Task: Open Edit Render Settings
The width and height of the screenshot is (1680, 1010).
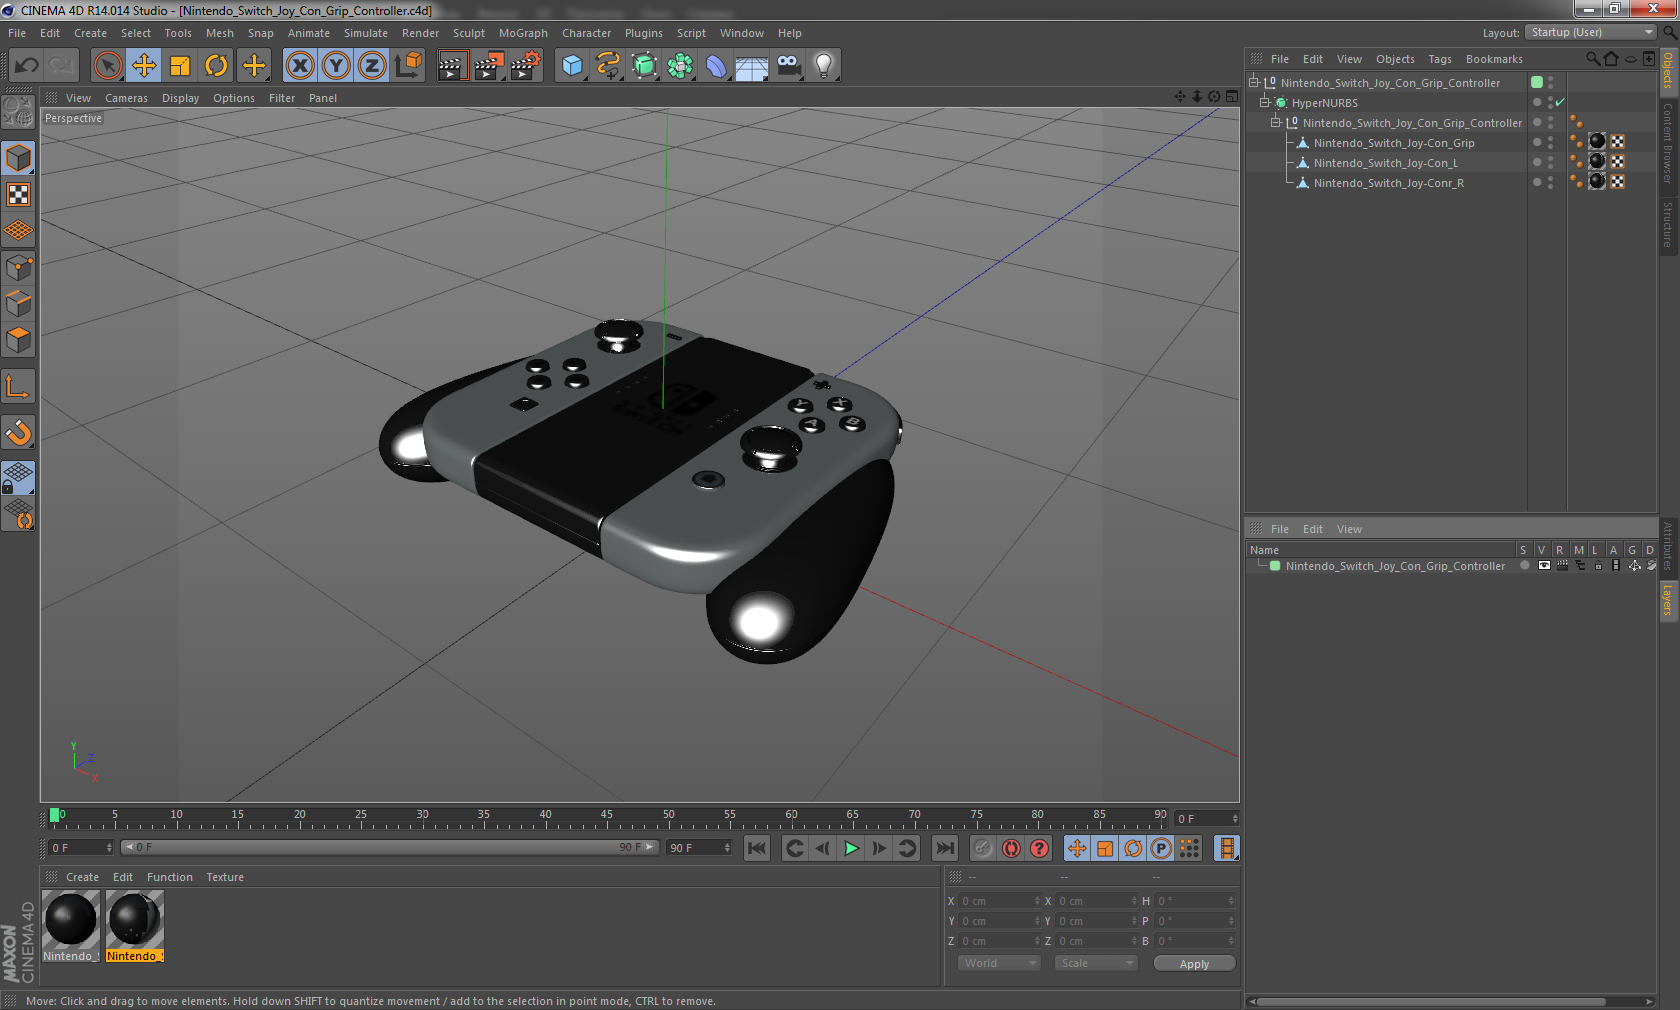Action: pos(525,66)
